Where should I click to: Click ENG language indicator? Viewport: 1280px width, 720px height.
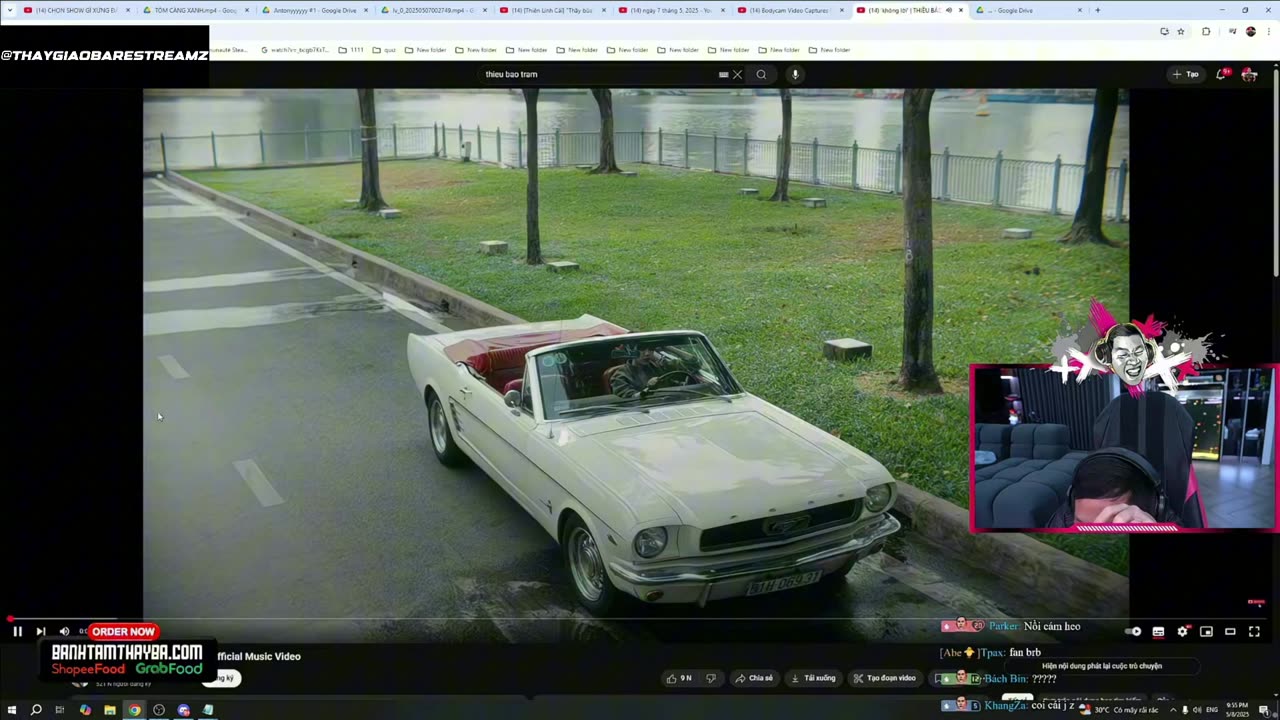coord(1212,710)
